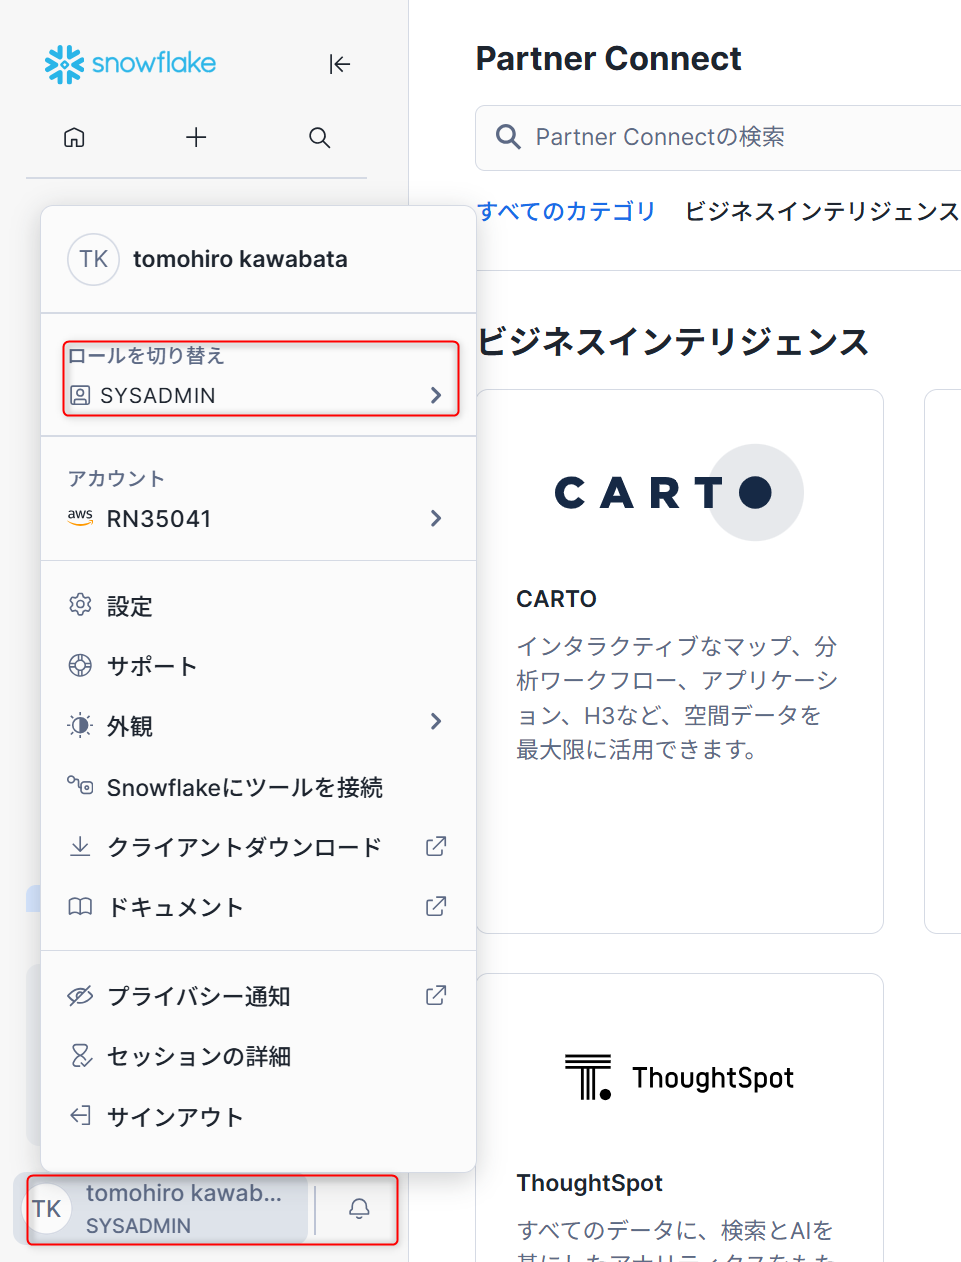Go to the home icon

tap(74, 137)
